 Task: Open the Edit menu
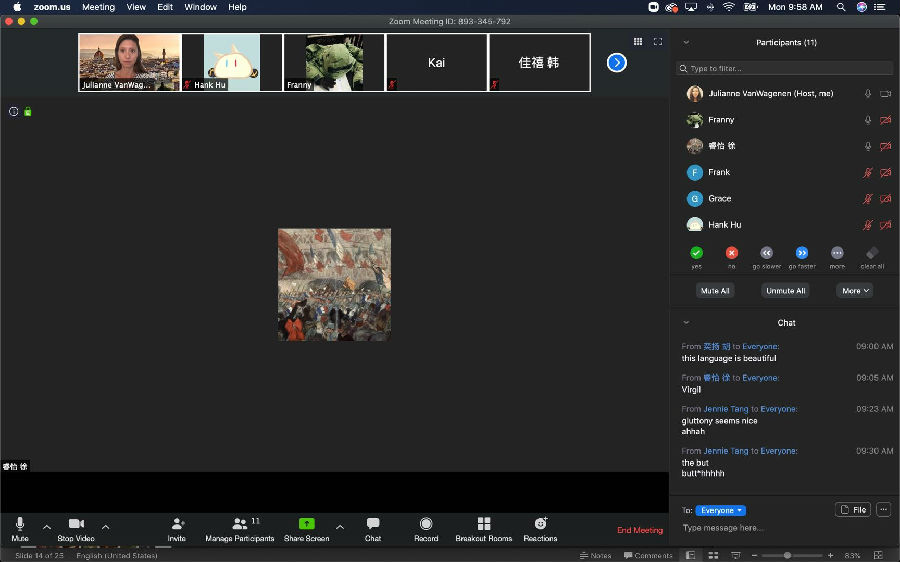click(165, 7)
